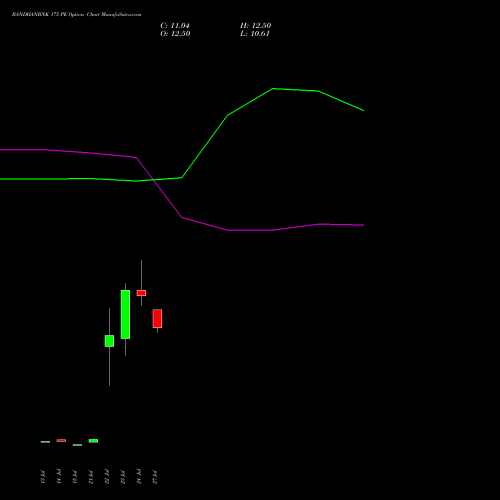Image resolution: width=500 pixels, height=500 pixels.
Task: Click the green indicator line's peak
Action: (x=273, y=89)
